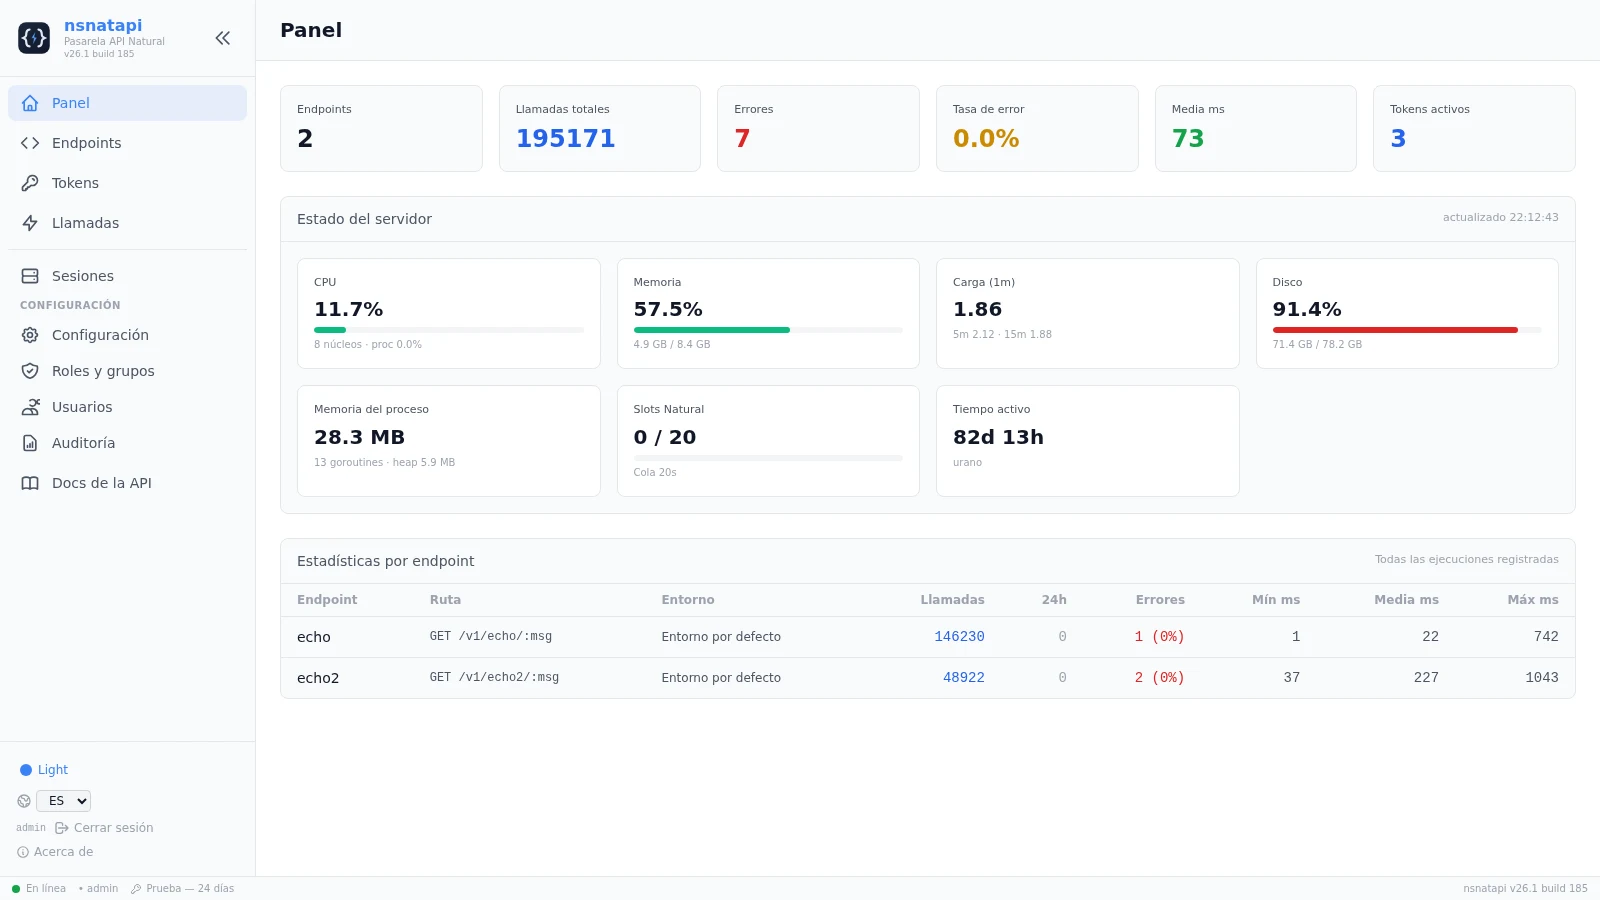Screen dimensions: 1600x900
Task: Click the Endpoints code brackets icon
Action: [30, 143]
